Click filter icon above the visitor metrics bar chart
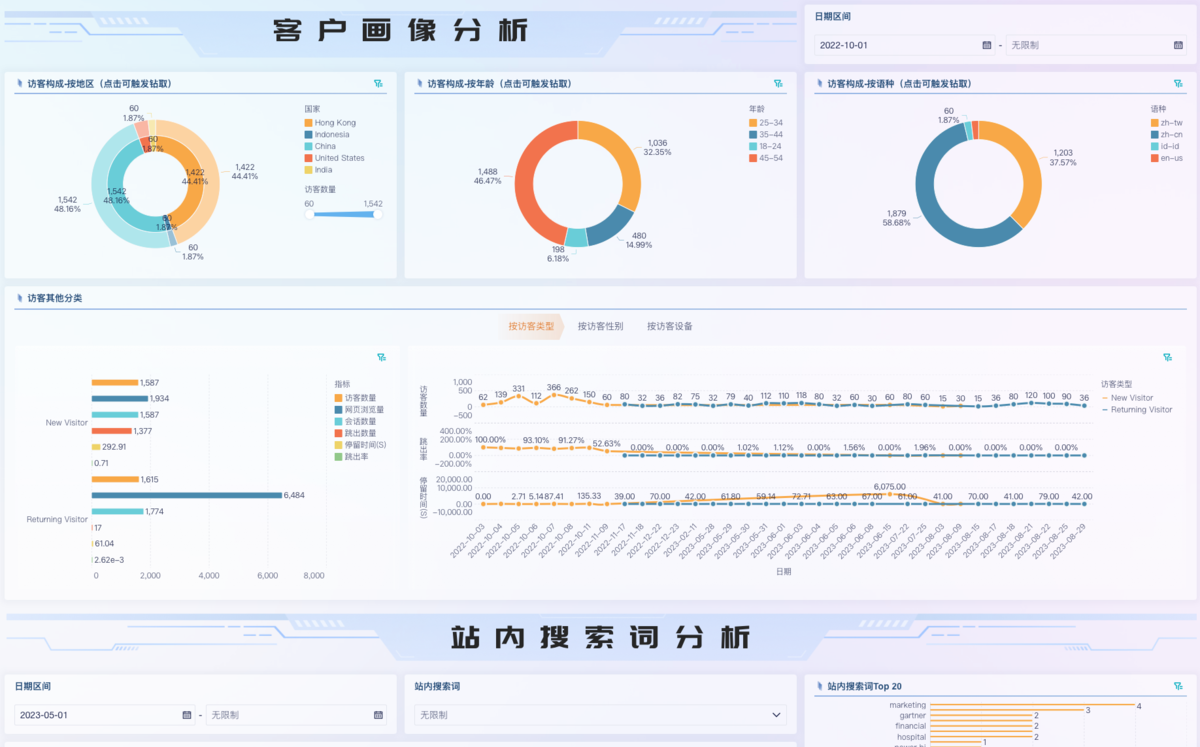This screenshot has height=747, width=1200. click(x=381, y=357)
